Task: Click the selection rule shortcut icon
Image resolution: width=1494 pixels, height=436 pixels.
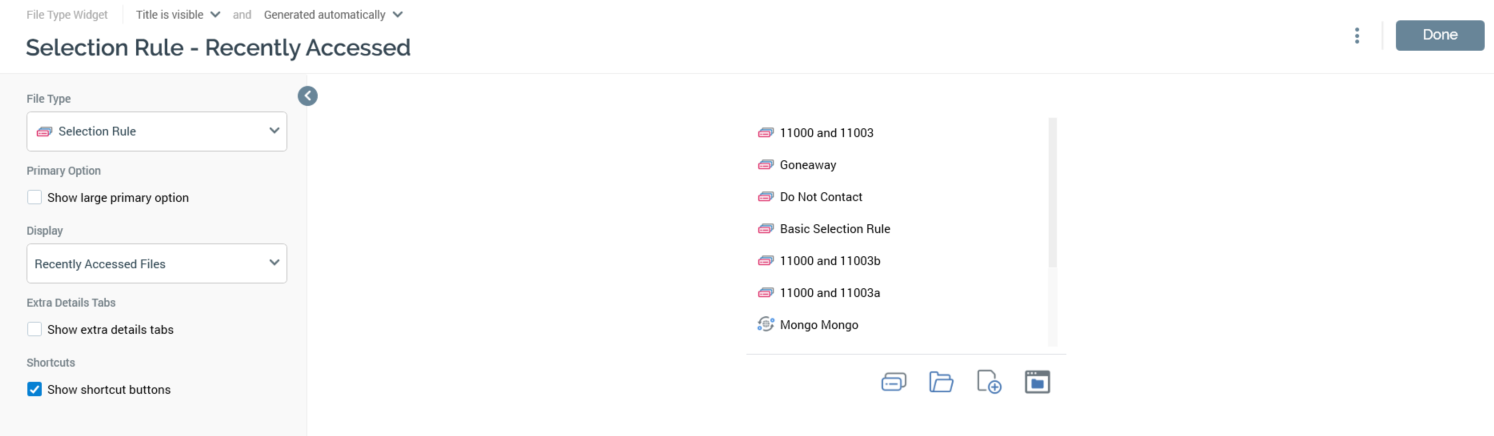Action: click(893, 382)
